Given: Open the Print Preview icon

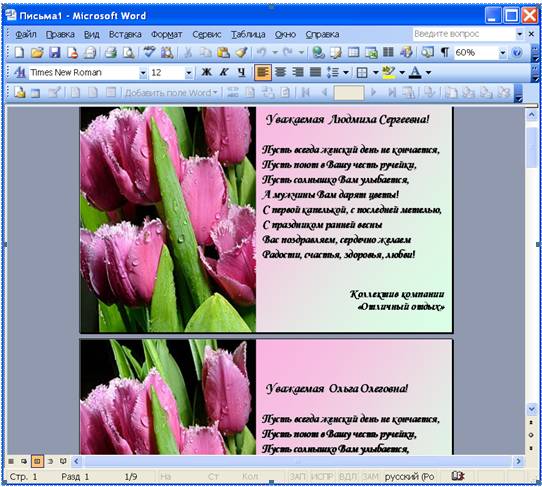Looking at the screenshot, I should click(x=129, y=53).
